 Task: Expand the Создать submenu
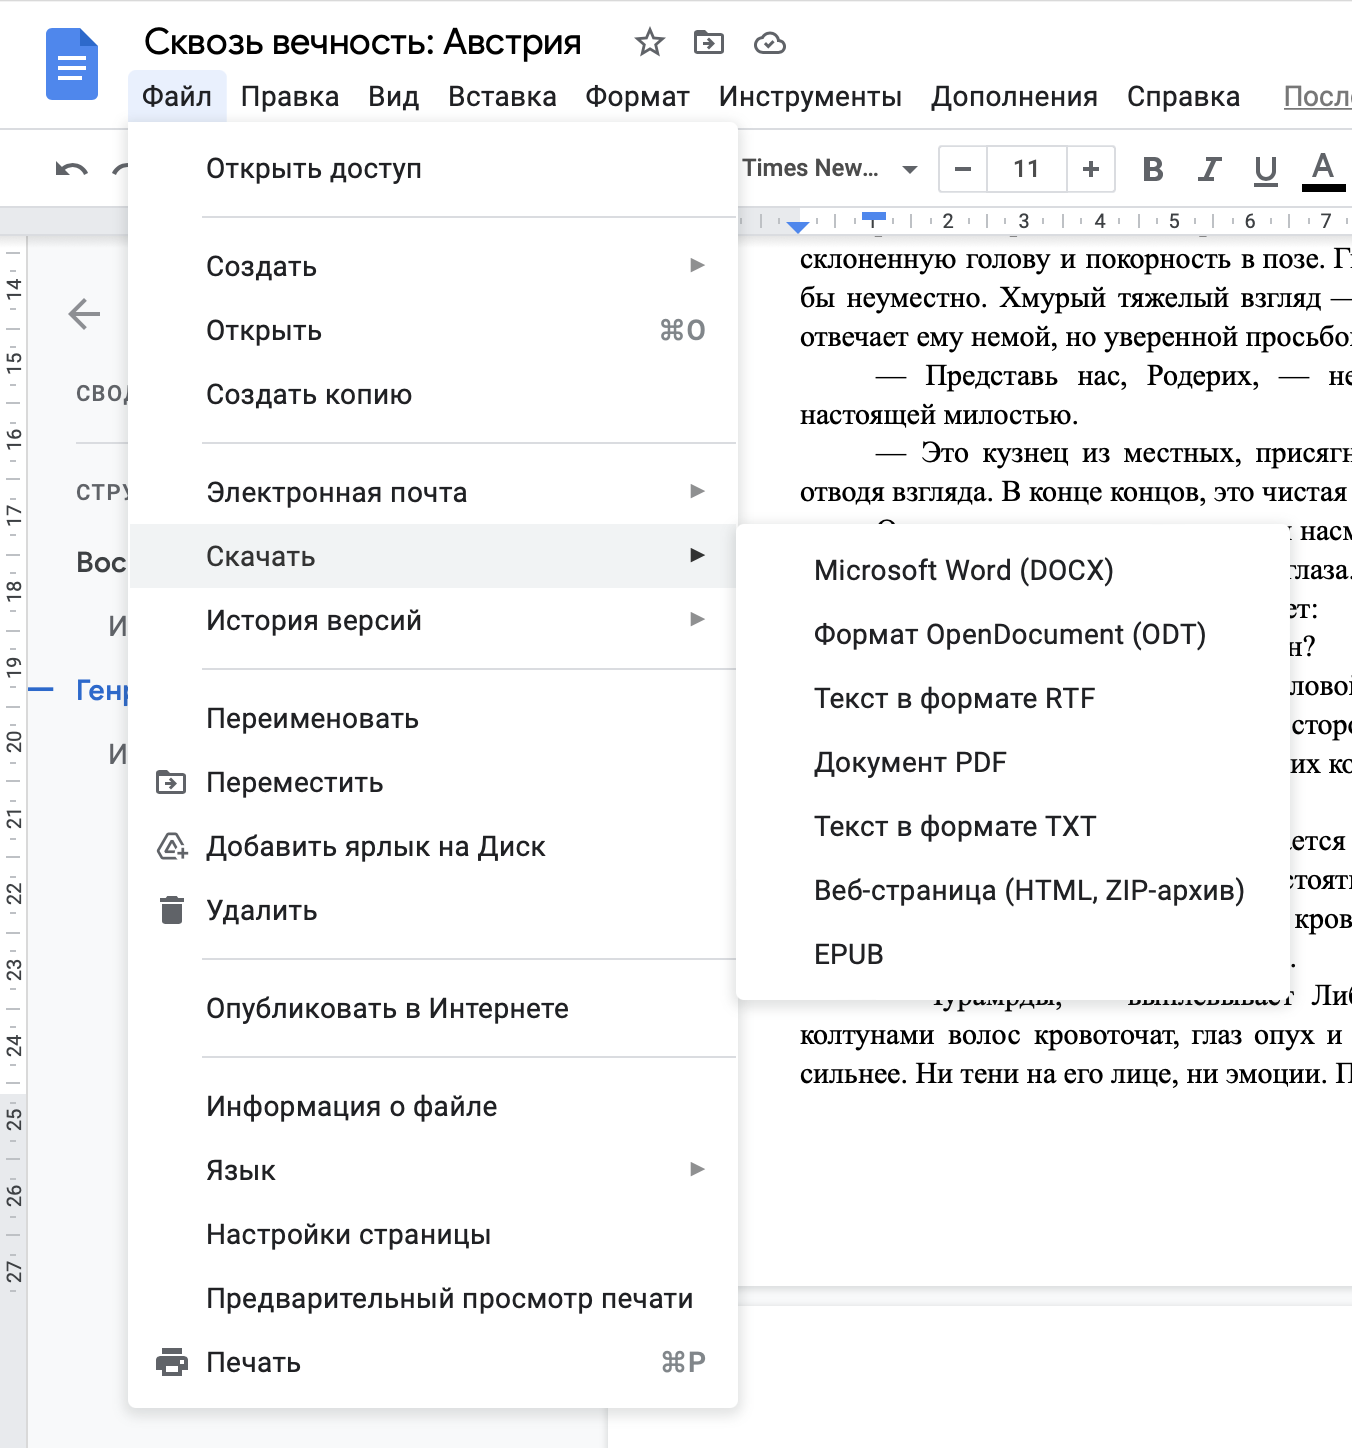tap(455, 266)
